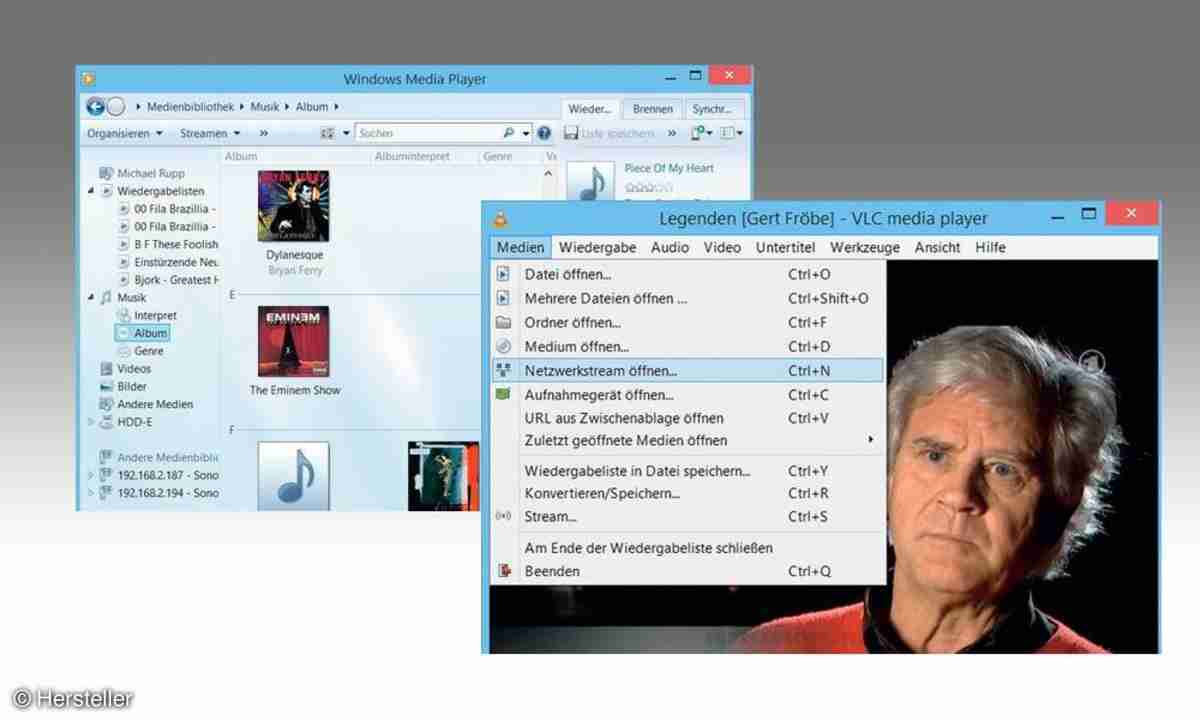Open the Organisieren dropdown
The image size is (1200, 720).
(x=125, y=133)
